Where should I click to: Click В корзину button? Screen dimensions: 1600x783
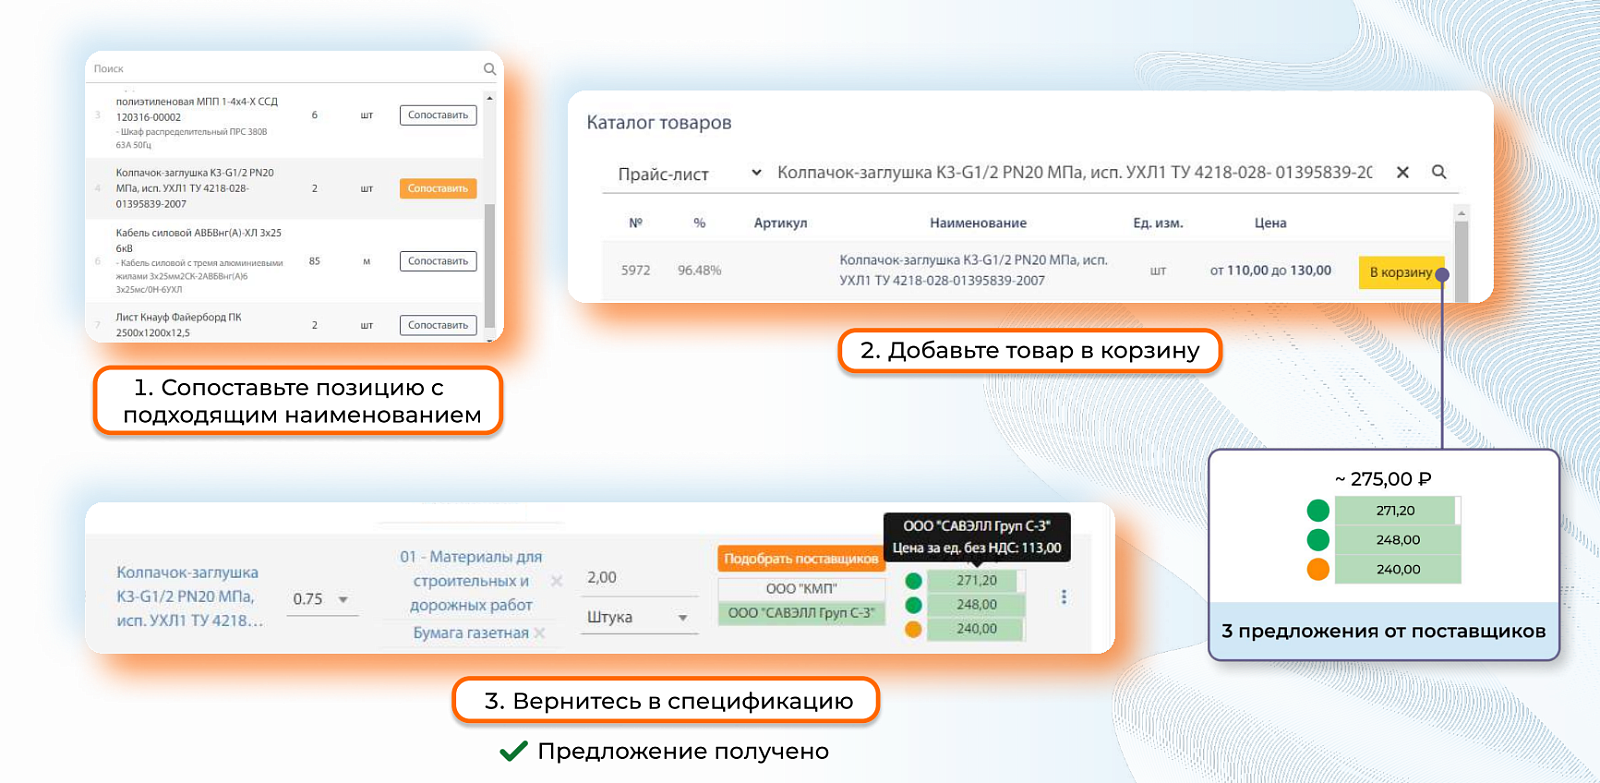[x=1401, y=272]
